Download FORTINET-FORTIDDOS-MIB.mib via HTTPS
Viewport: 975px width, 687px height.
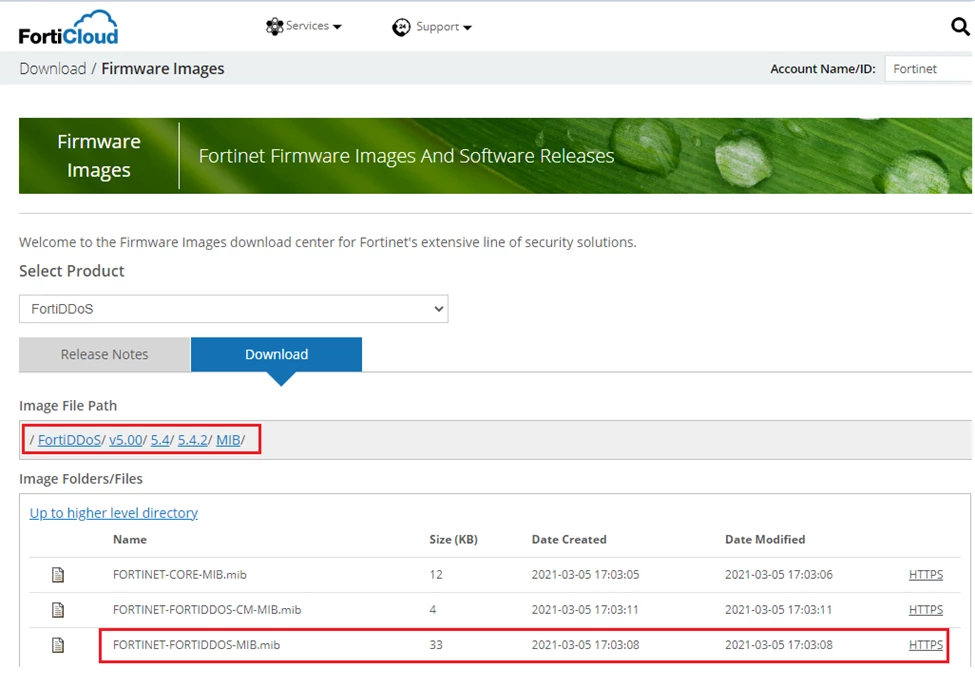(926, 645)
